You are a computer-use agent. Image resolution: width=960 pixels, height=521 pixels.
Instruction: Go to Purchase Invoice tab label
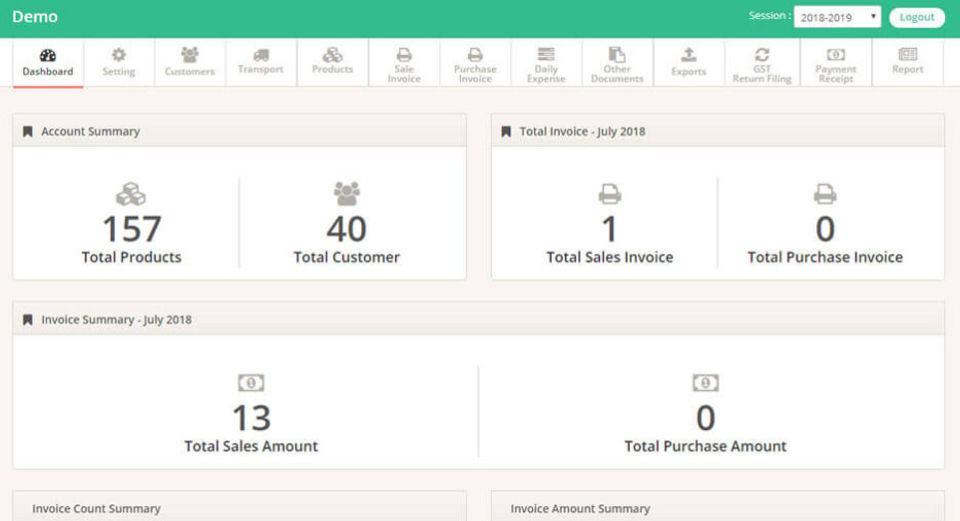[475, 74]
